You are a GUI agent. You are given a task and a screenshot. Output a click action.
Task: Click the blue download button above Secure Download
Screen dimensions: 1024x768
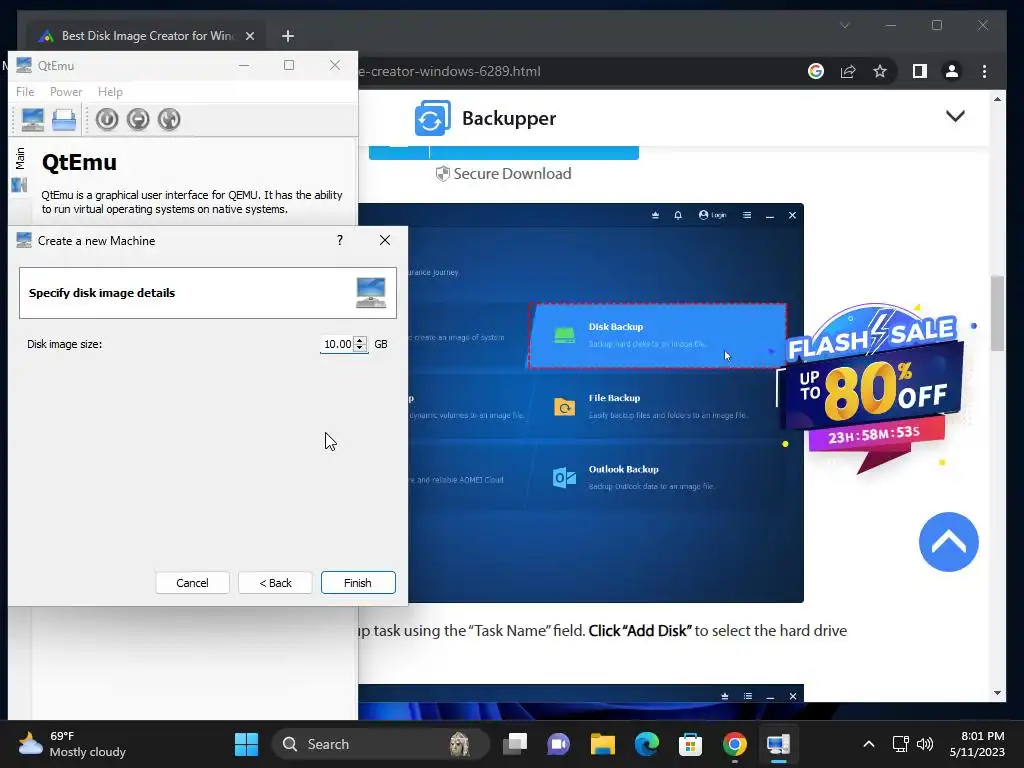pyautogui.click(x=504, y=153)
